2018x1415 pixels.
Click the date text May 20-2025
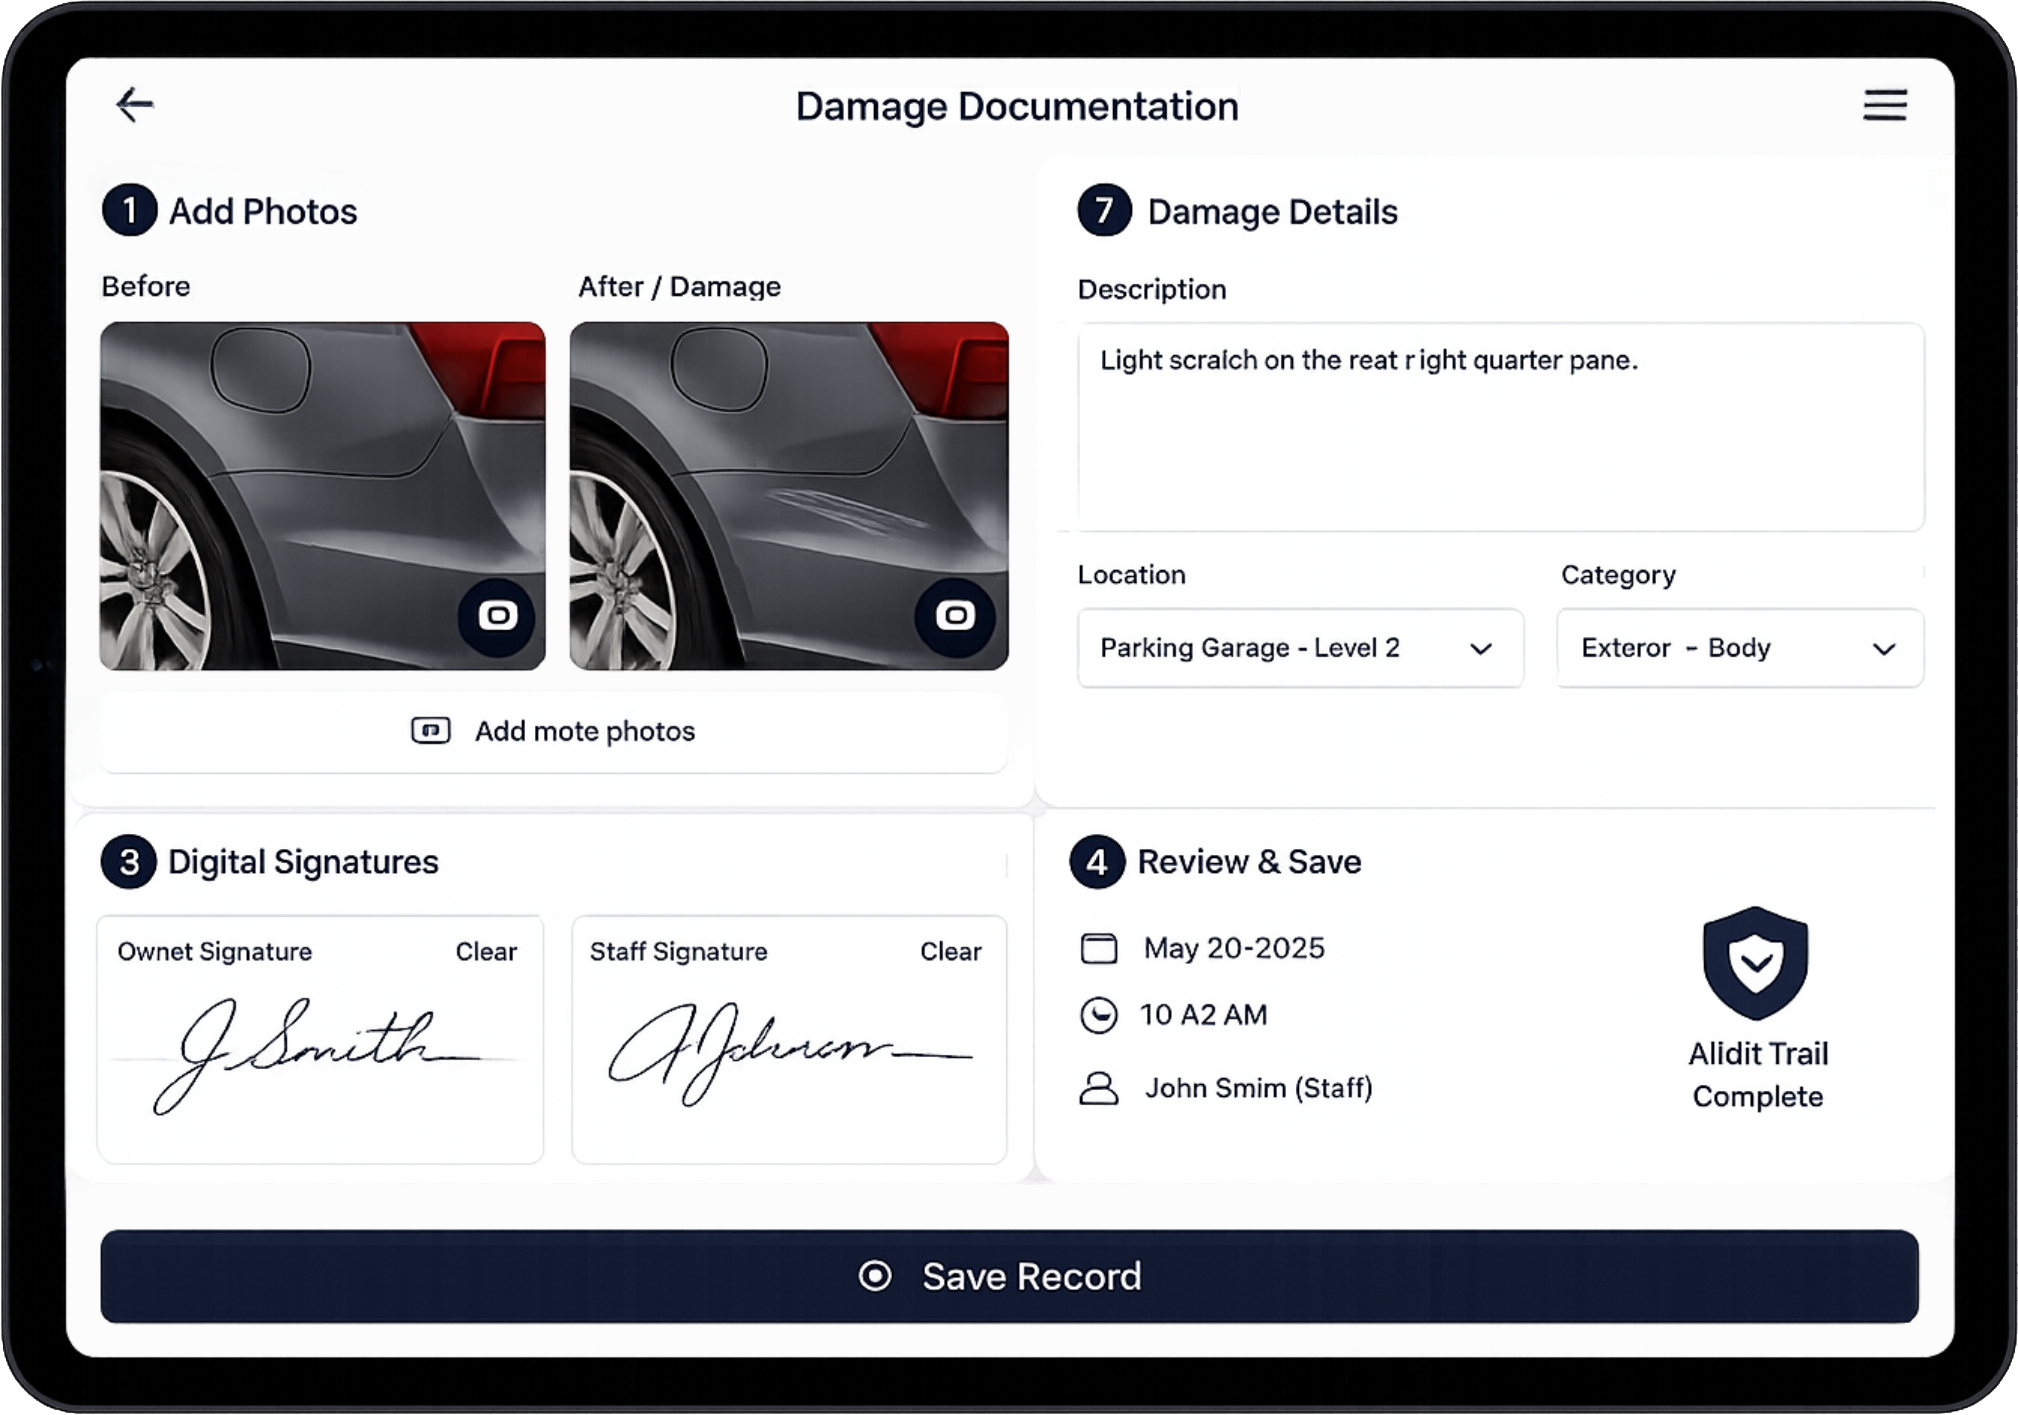[1234, 948]
